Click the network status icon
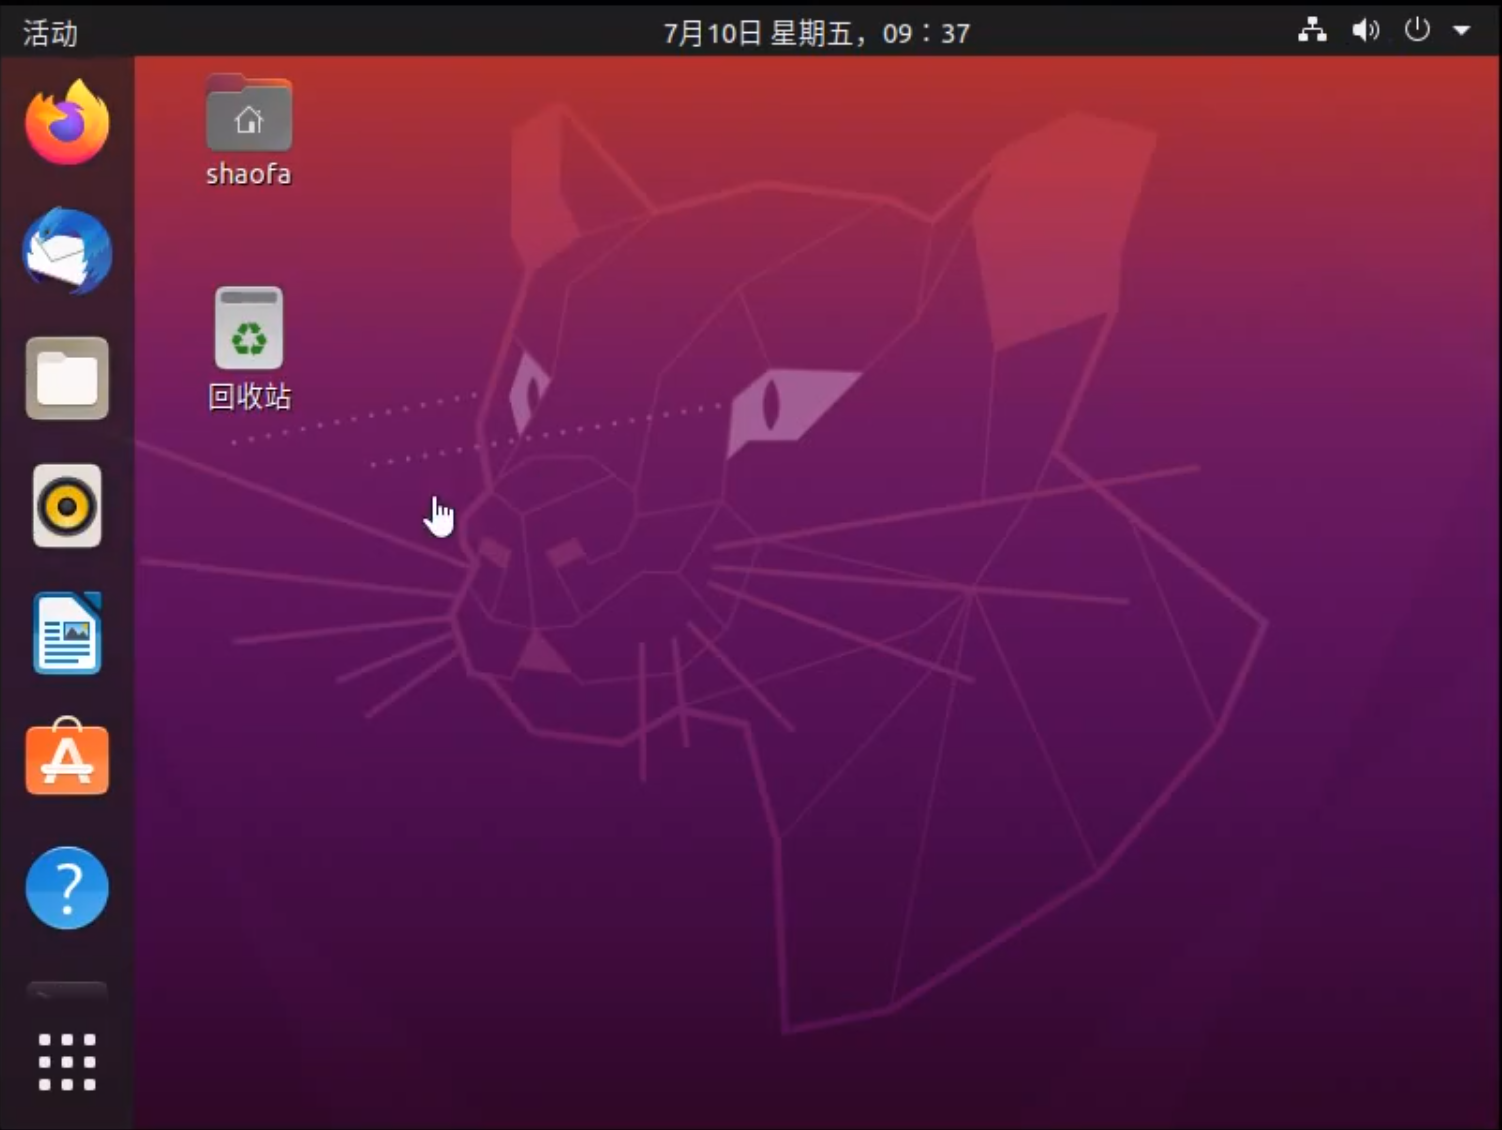This screenshot has width=1502, height=1130. pyautogui.click(x=1312, y=30)
